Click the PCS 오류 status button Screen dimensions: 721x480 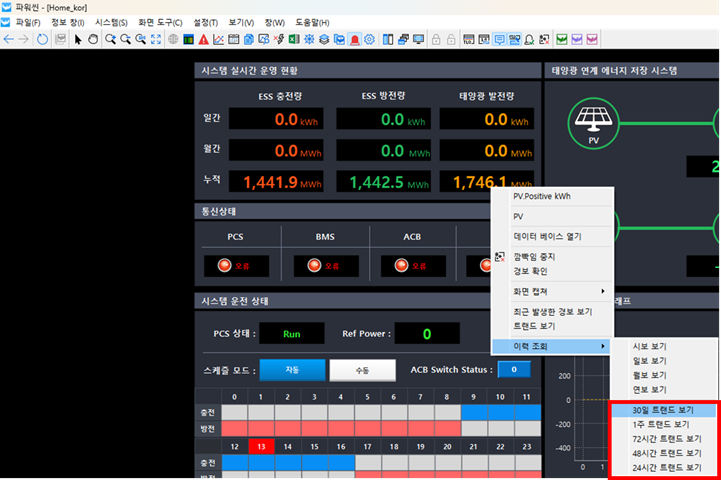tap(230, 266)
